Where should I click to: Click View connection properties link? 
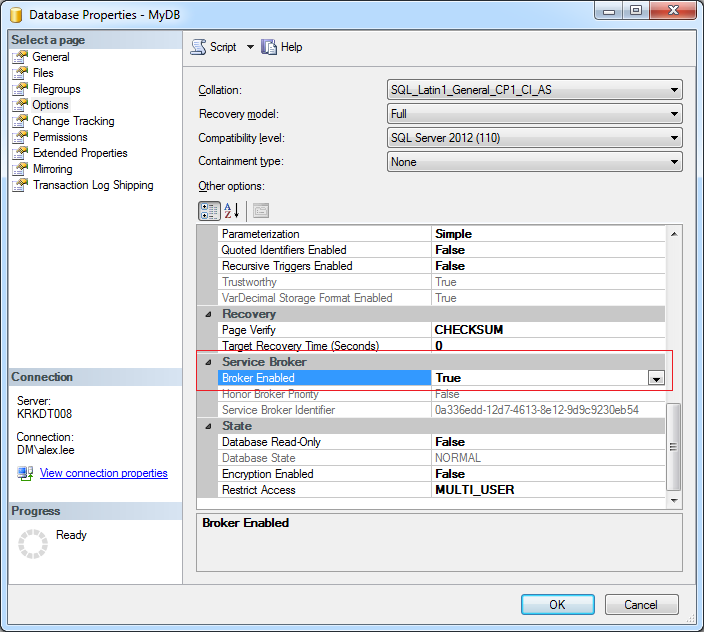(x=104, y=473)
